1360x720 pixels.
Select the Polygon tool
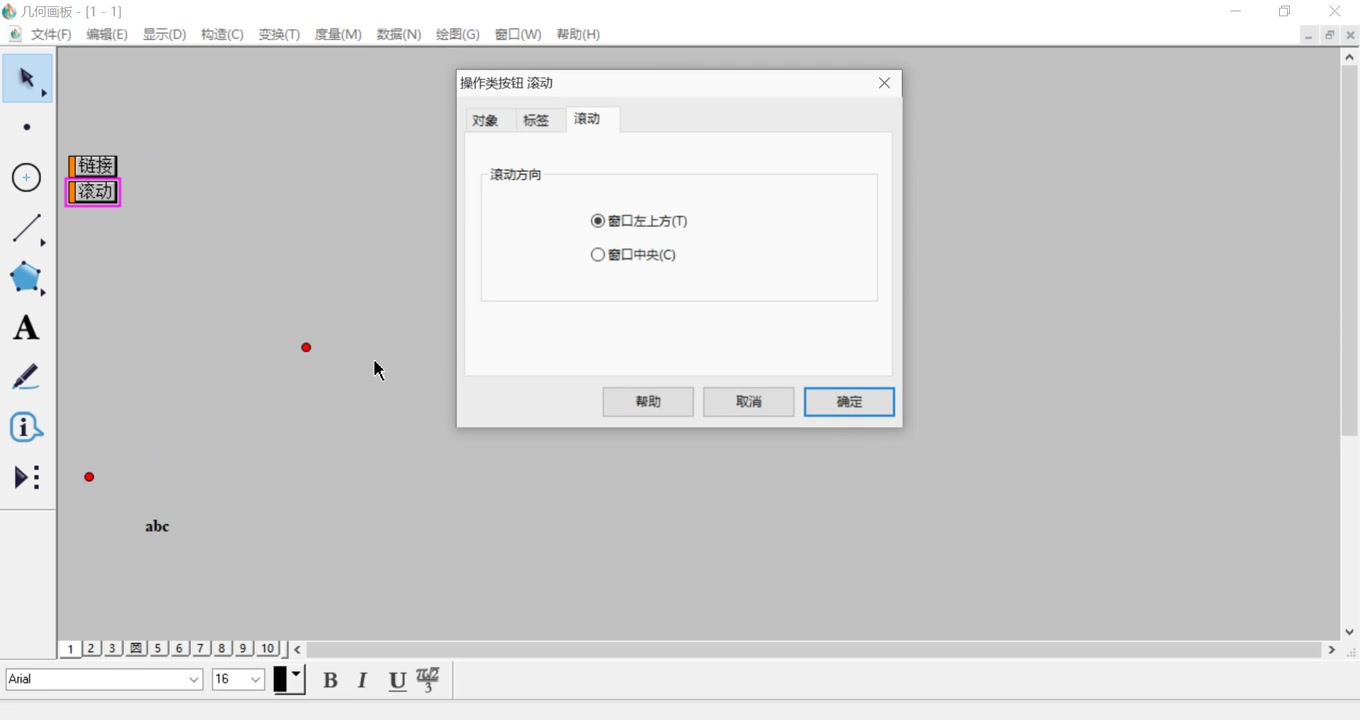coord(25,278)
